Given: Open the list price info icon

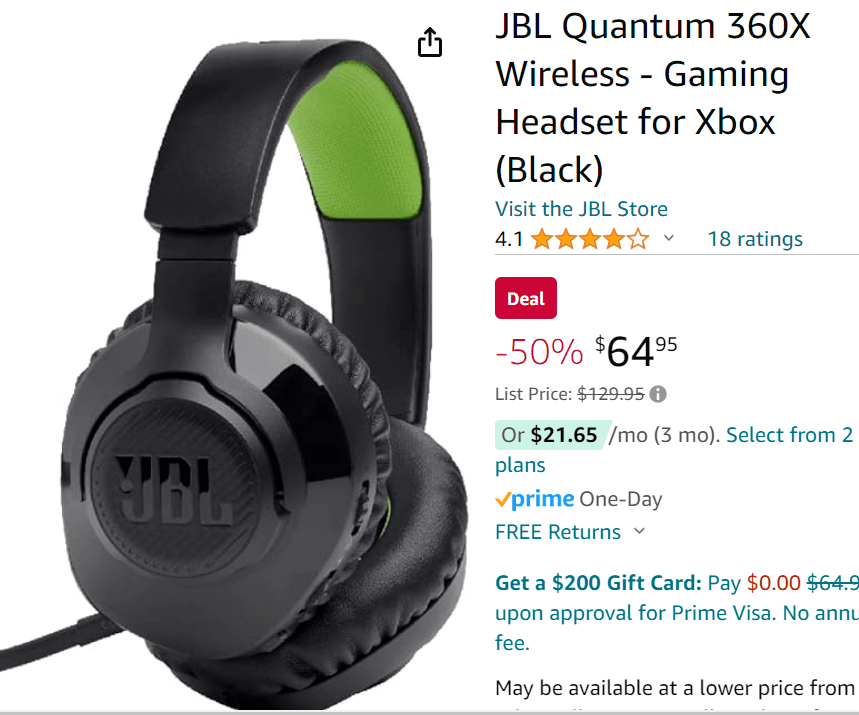Looking at the screenshot, I should 657,394.
